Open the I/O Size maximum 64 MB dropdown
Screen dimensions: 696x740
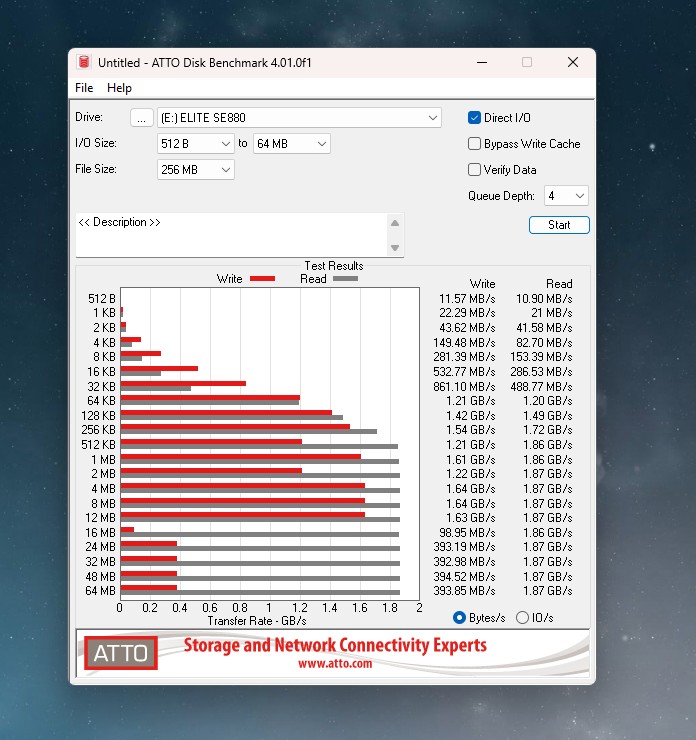(292, 143)
